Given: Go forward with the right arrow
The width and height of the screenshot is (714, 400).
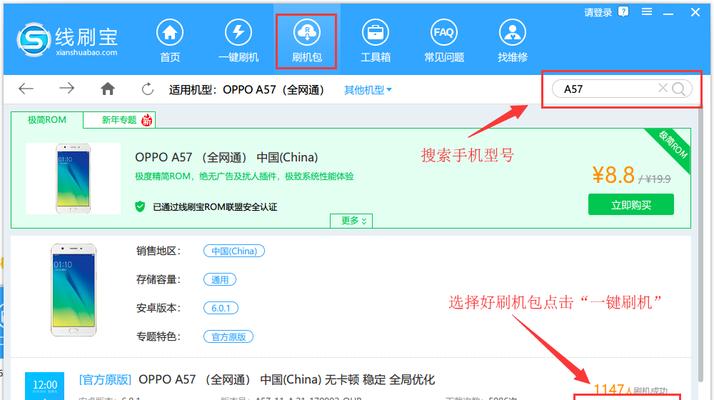Looking at the screenshot, I should [66, 88].
